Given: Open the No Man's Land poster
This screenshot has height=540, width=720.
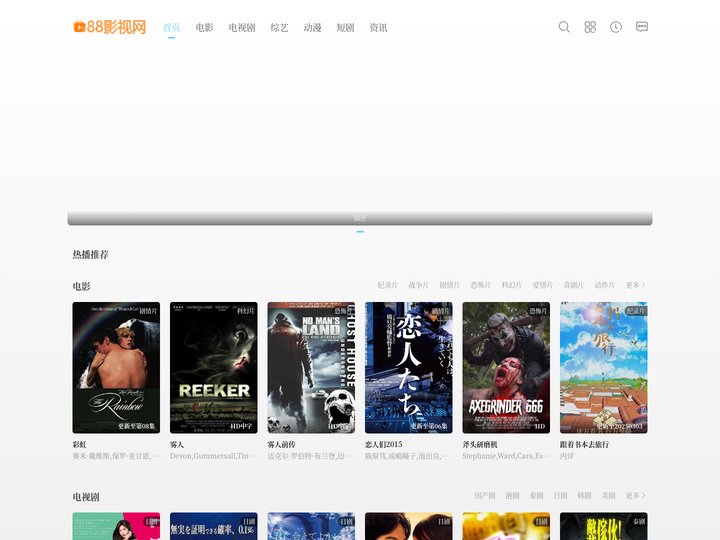Looking at the screenshot, I should click(x=311, y=367).
